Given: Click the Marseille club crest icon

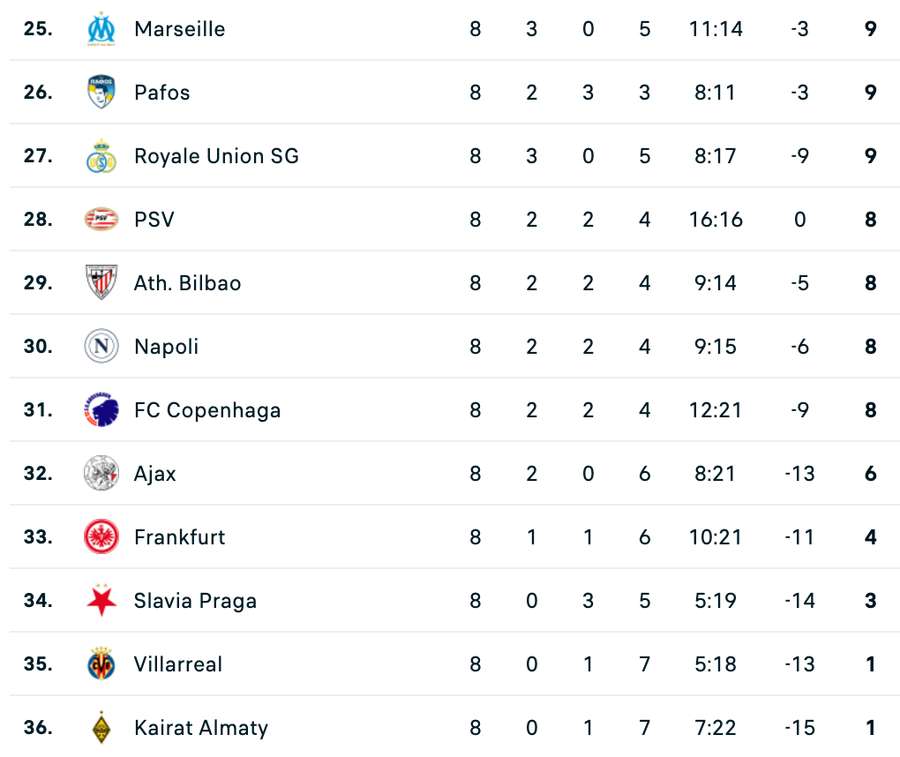Looking at the screenshot, I should point(101,29).
